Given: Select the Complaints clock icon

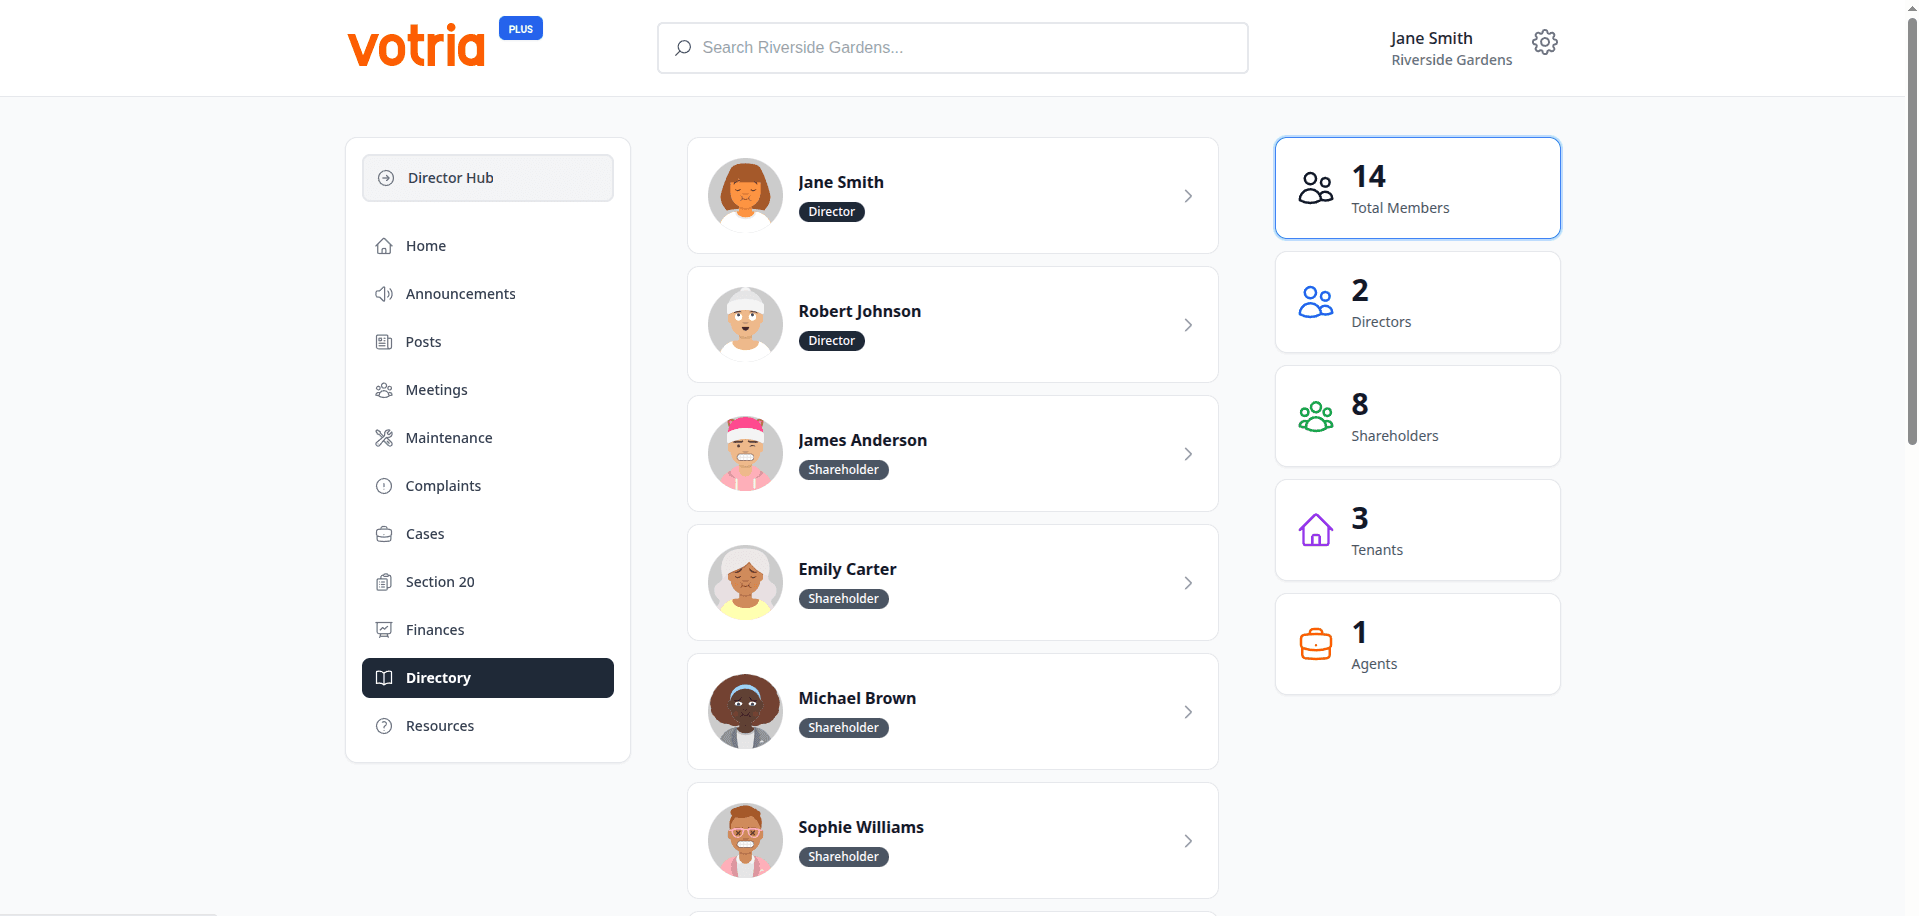Looking at the screenshot, I should coord(384,486).
